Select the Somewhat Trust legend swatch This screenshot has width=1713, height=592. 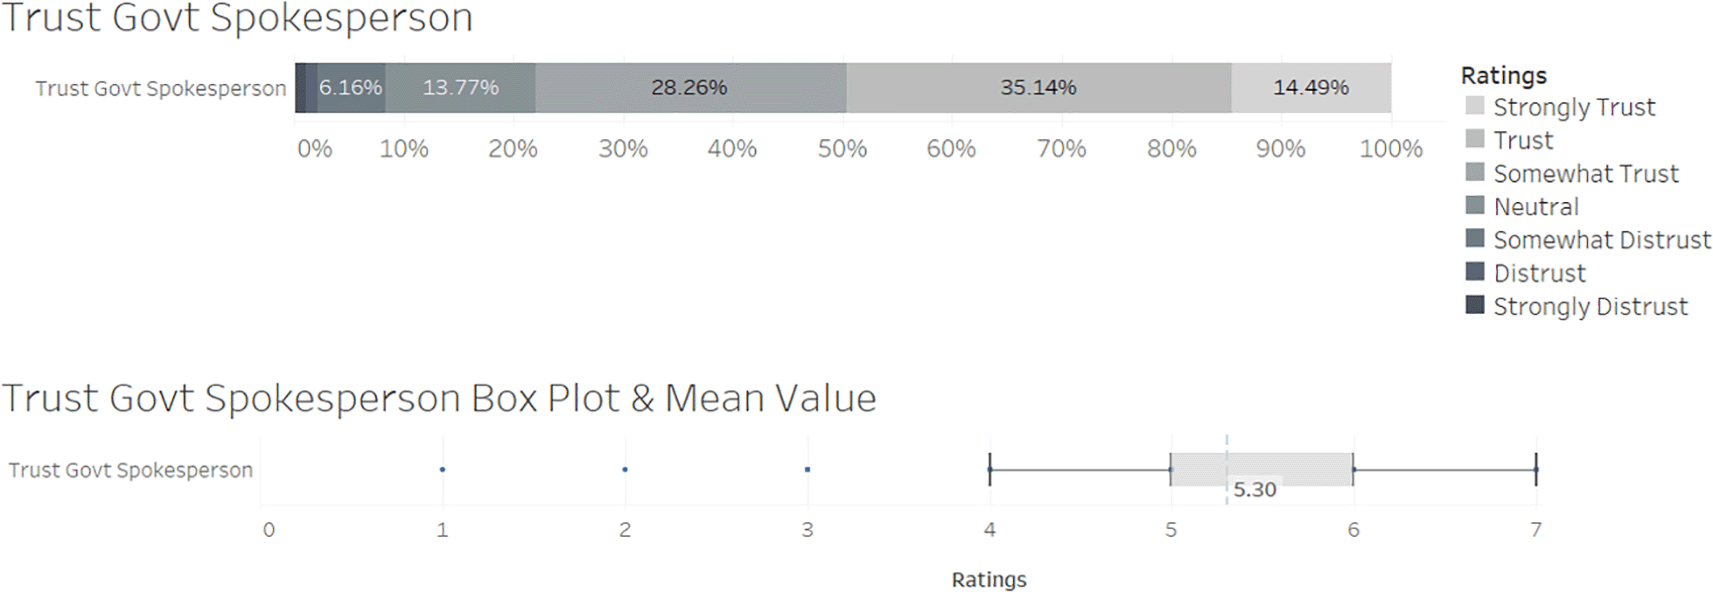[1474, 172]
